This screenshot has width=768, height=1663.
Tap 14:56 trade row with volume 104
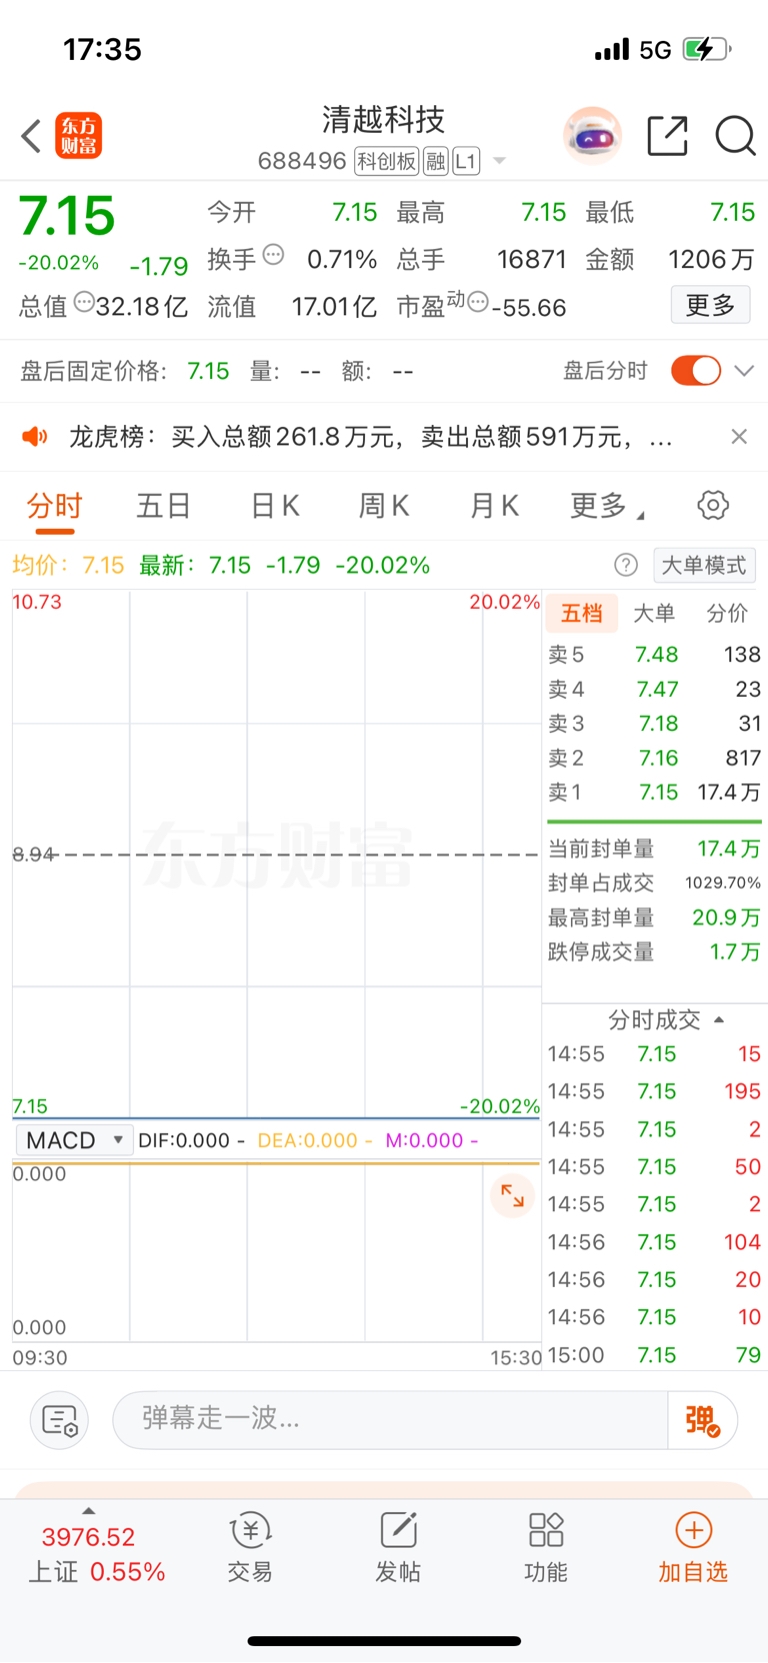click(x=654, y=1242)
